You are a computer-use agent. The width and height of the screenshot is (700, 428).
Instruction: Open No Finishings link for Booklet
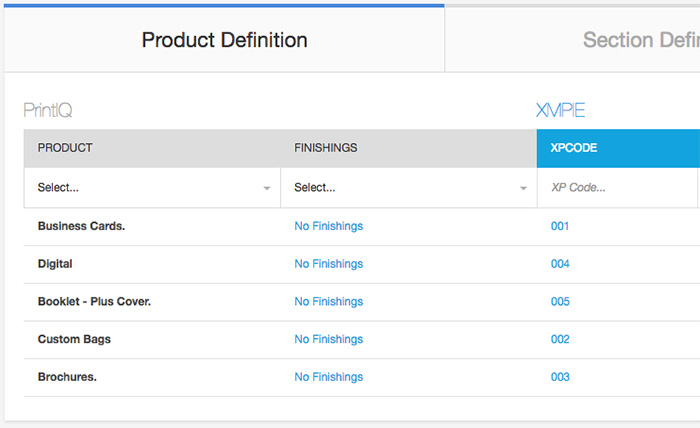(328, 302)
